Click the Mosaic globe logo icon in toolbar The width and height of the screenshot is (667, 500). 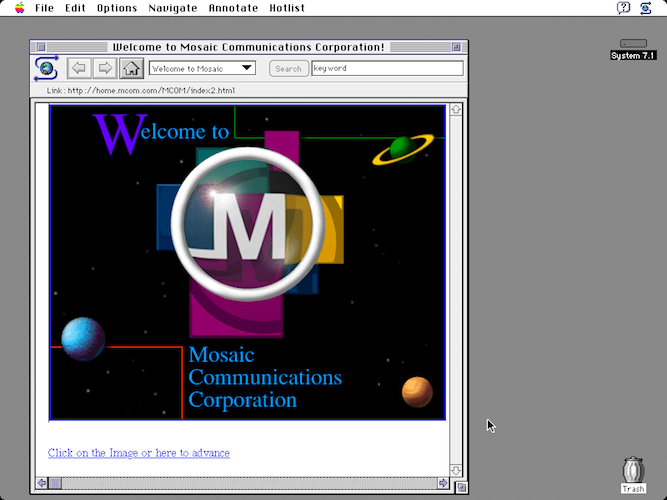pyautogui.click(x=46, y=68)
